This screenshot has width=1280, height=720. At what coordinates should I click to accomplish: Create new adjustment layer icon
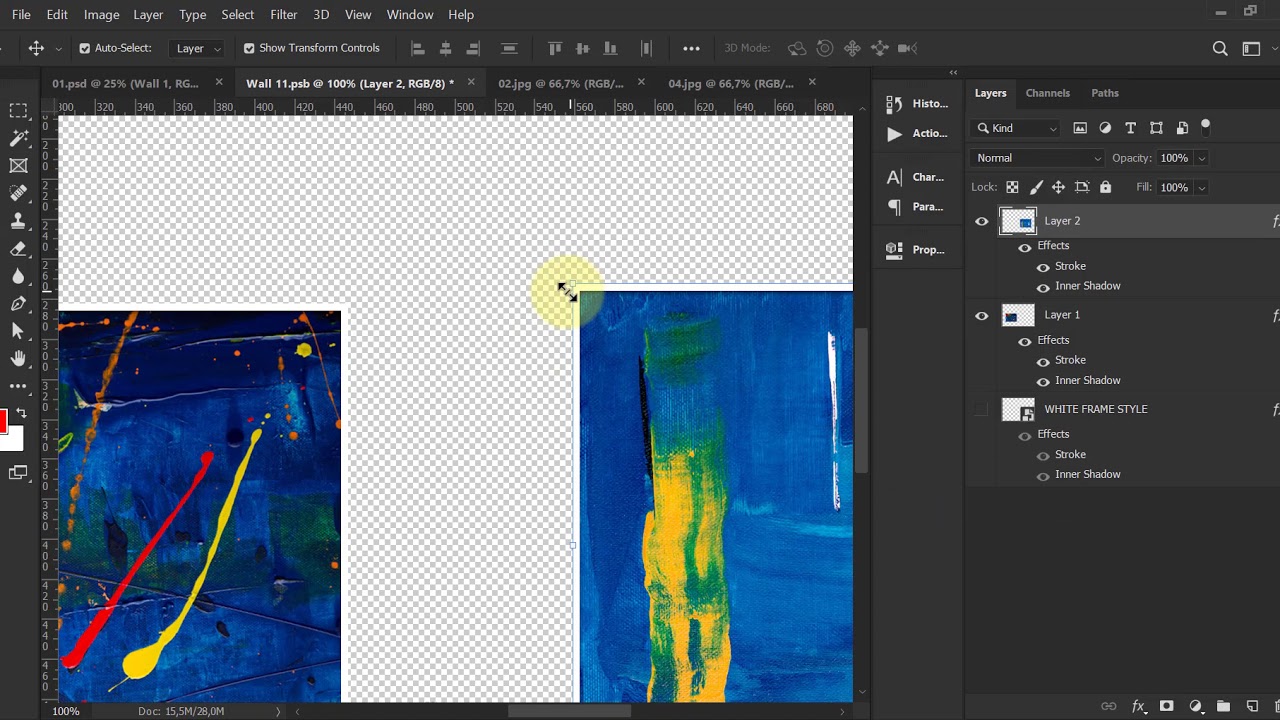click(x=1195, y=707)
